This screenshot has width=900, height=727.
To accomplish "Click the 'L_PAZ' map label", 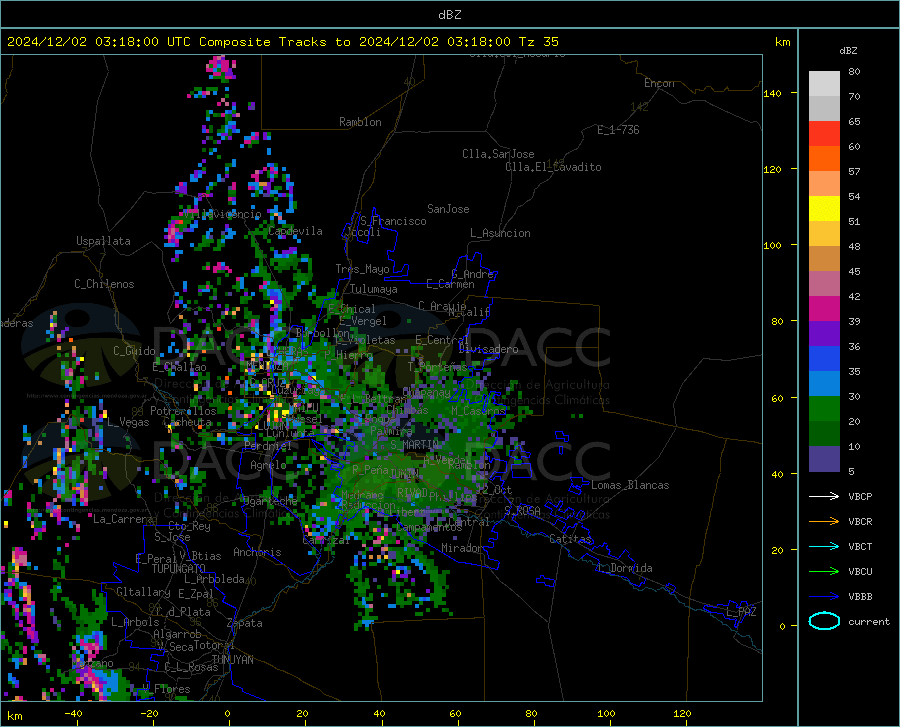I will coord(741,612).
